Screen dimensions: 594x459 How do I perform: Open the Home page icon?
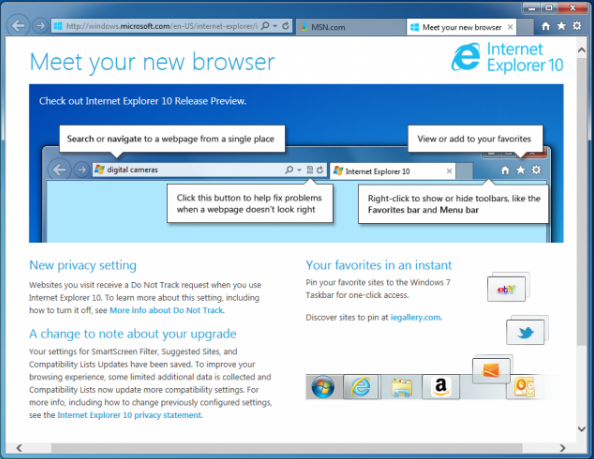click(546, 26)
